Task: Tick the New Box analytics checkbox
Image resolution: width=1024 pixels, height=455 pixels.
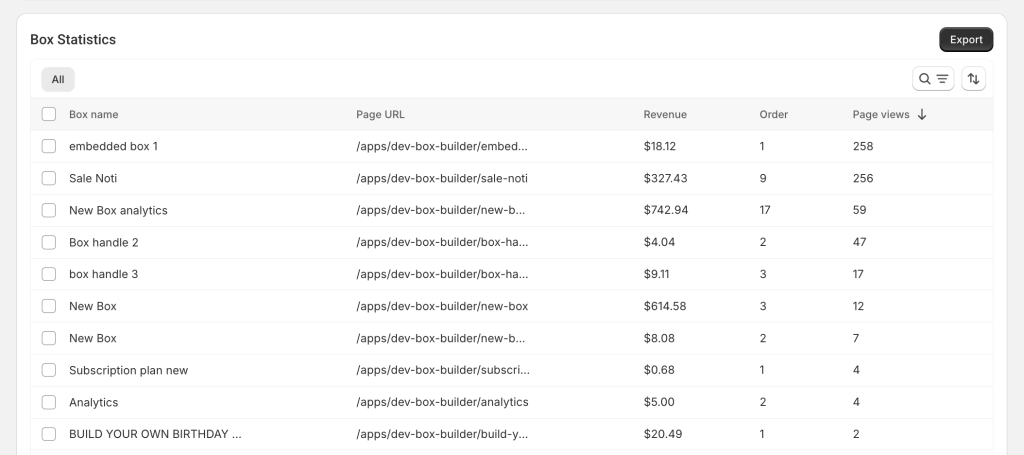Action: pos(49,210)
